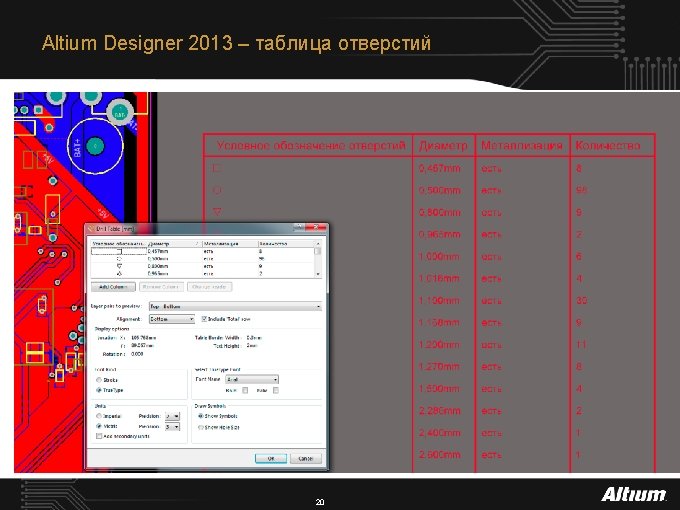This screenshot has width=680, height=510.
Task: Choose Imperial units radio button
Action: point(99,416)
